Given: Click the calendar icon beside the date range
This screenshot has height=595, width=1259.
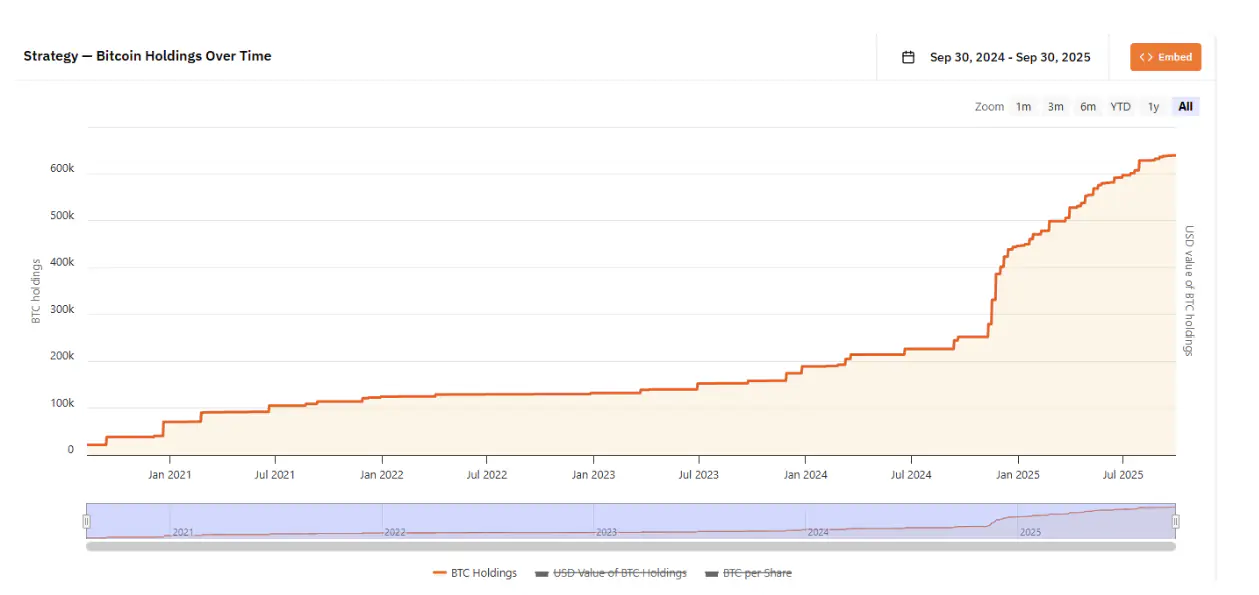Looking at the screenshot, I should click(908, 57).
